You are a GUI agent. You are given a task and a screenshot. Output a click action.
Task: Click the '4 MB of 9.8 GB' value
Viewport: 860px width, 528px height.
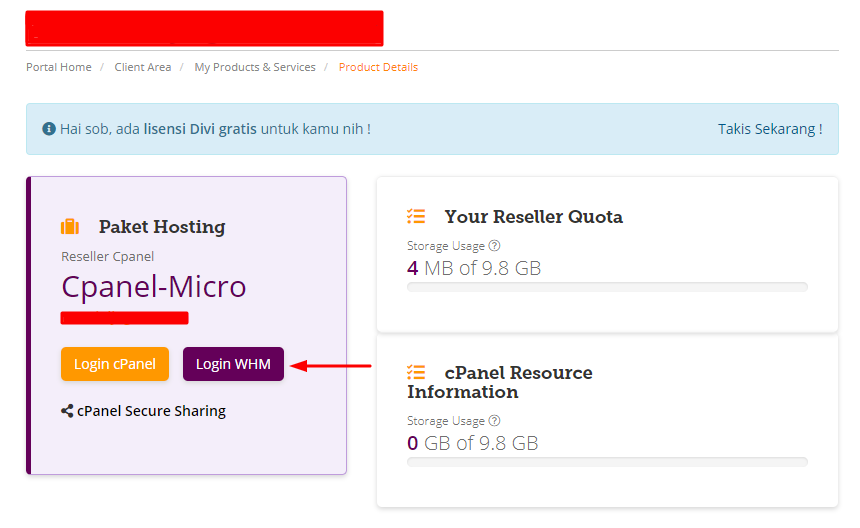coord(474,268)
